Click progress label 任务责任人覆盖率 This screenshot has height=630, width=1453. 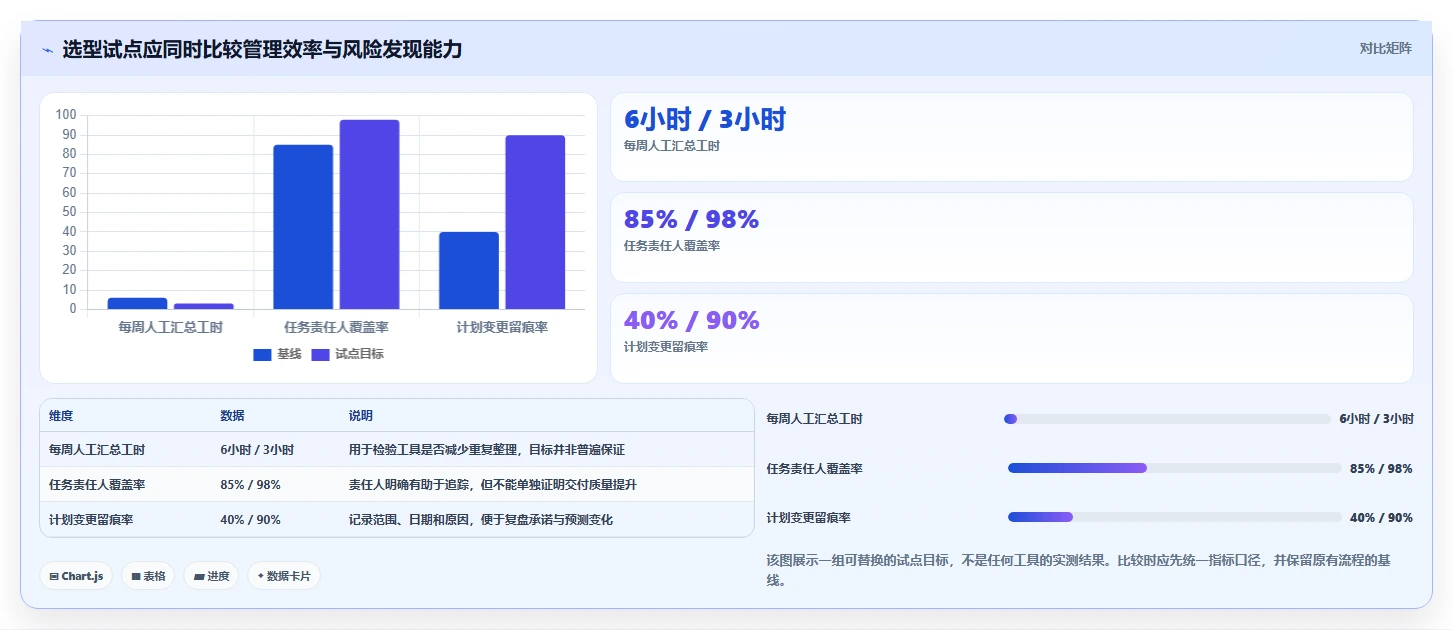(814, 468)
